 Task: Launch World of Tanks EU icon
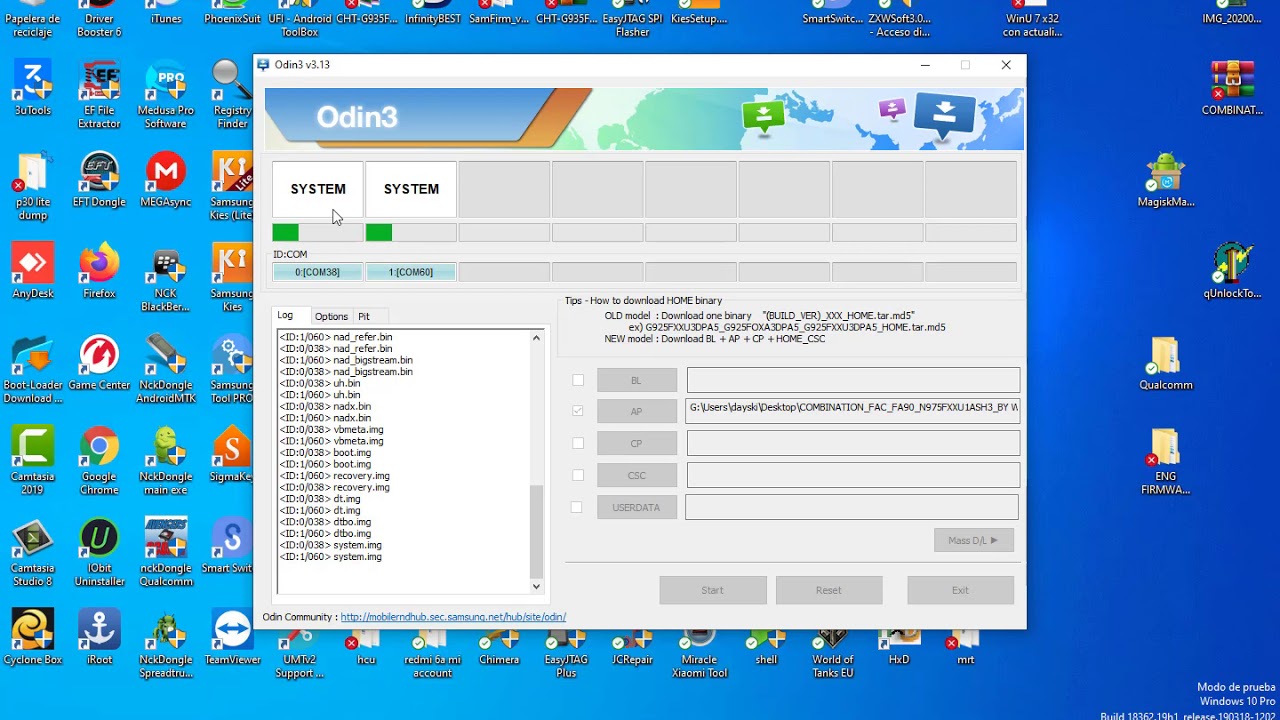click(x=832, y=653)
